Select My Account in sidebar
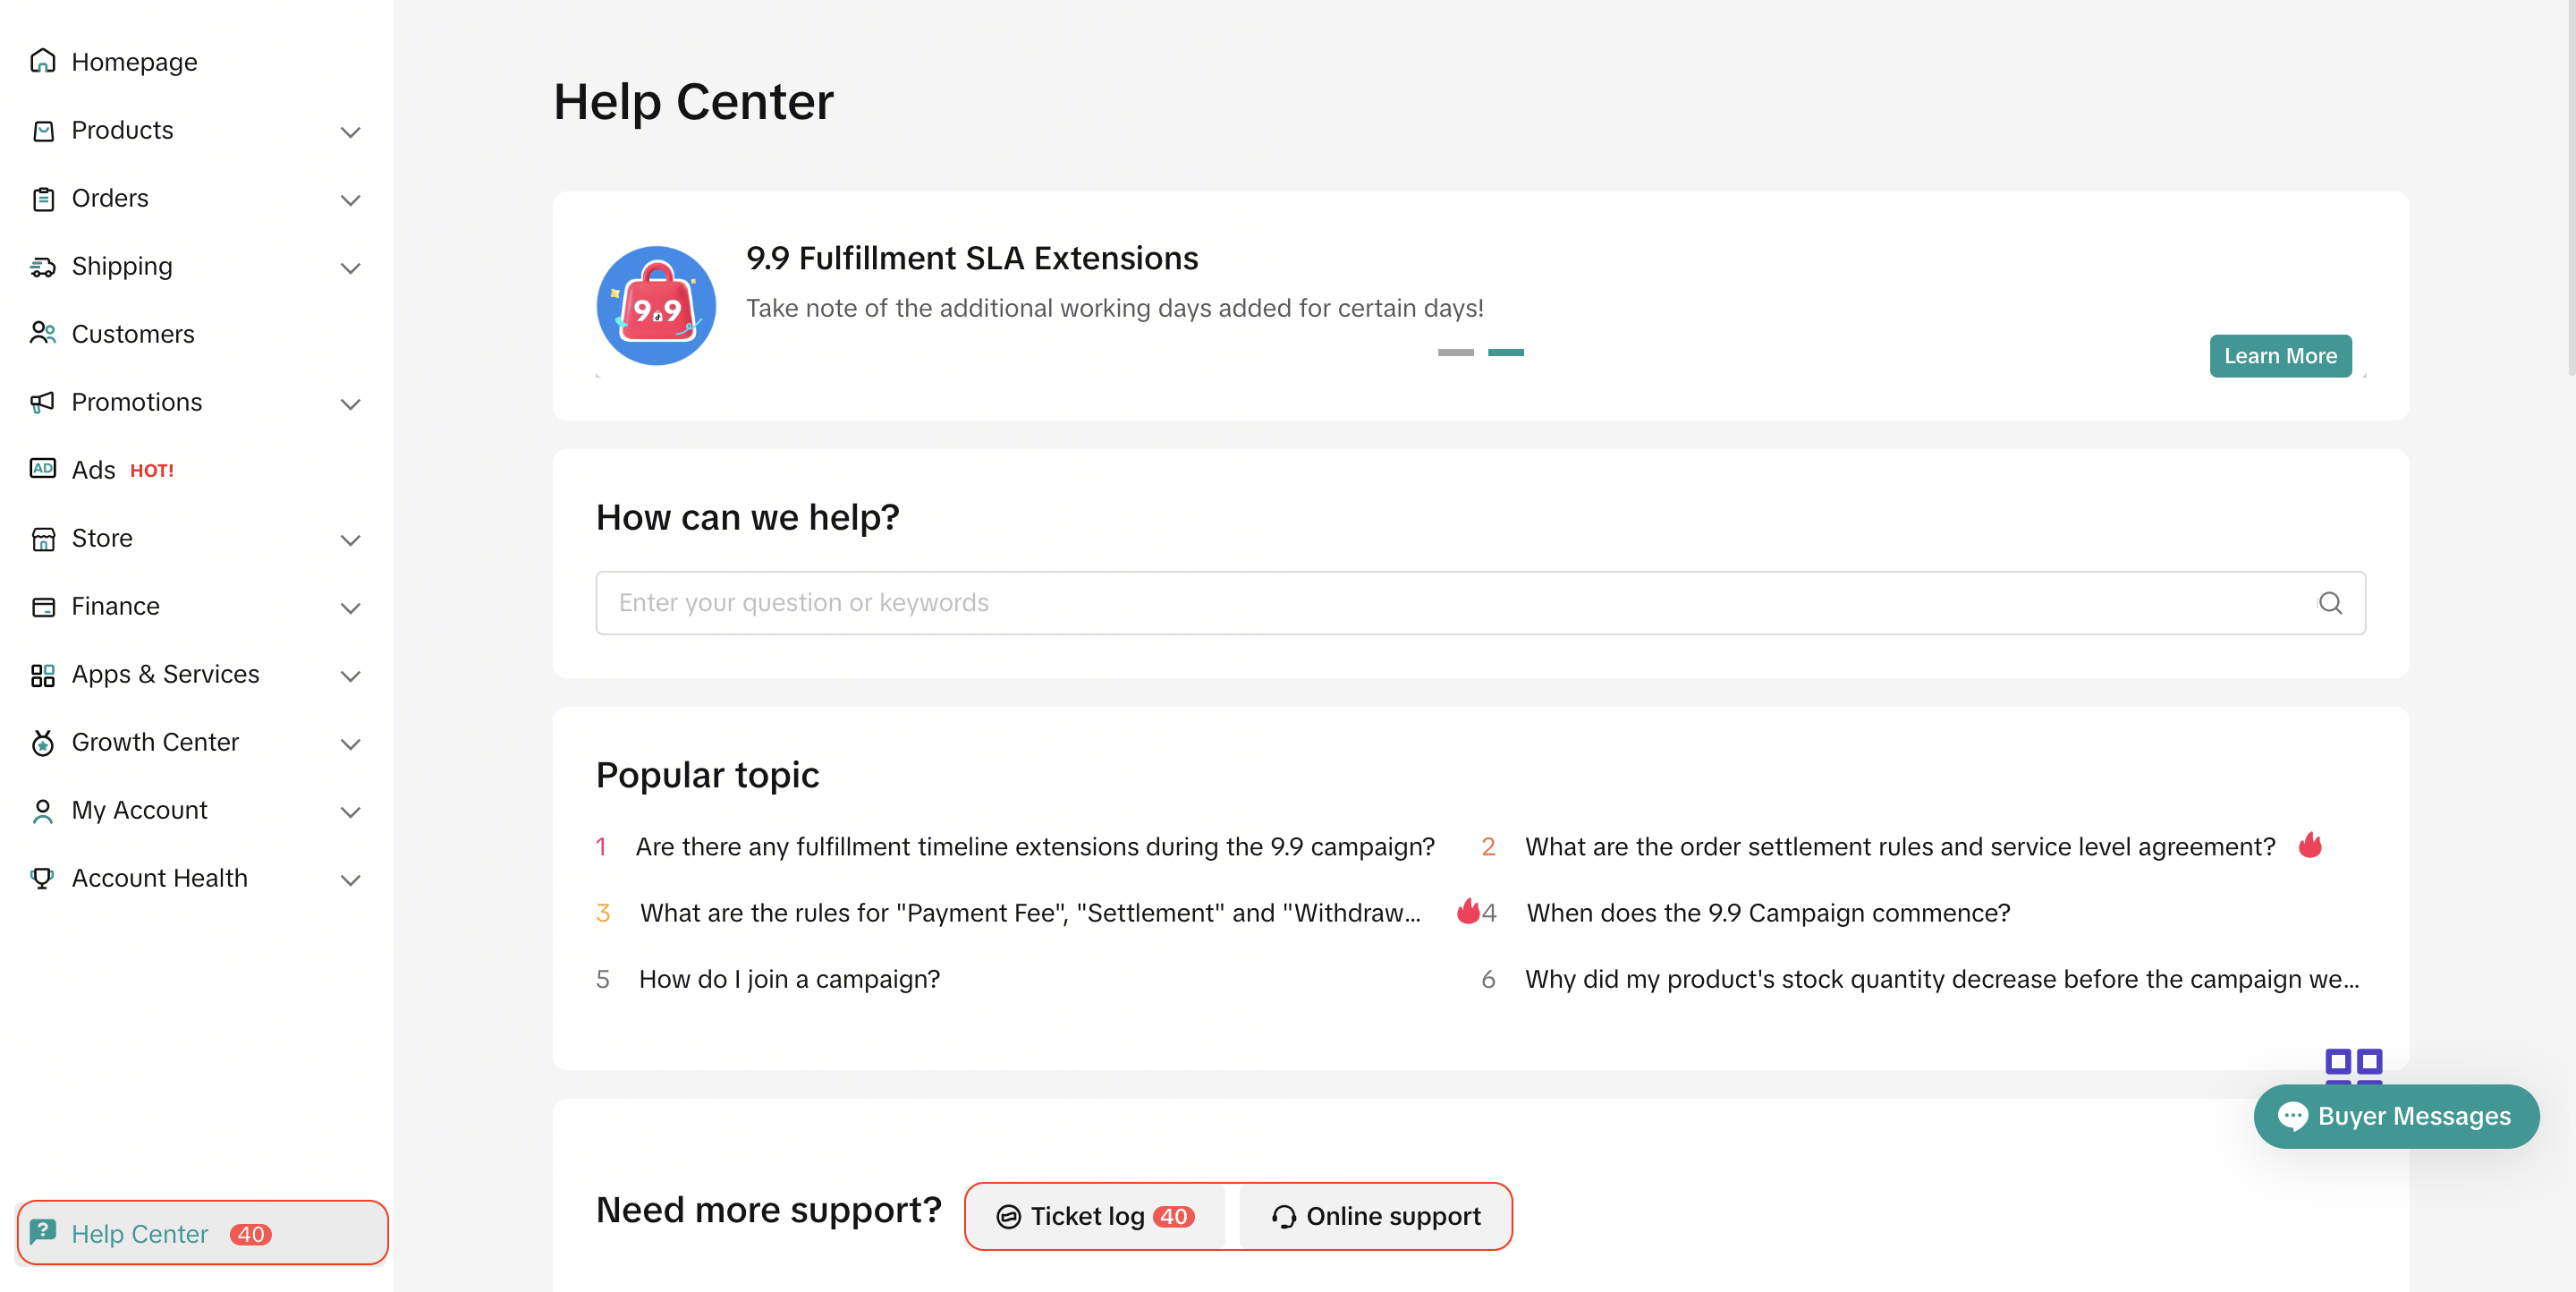The height and width of the screenshot is (1292, 2576). (139, 810)
